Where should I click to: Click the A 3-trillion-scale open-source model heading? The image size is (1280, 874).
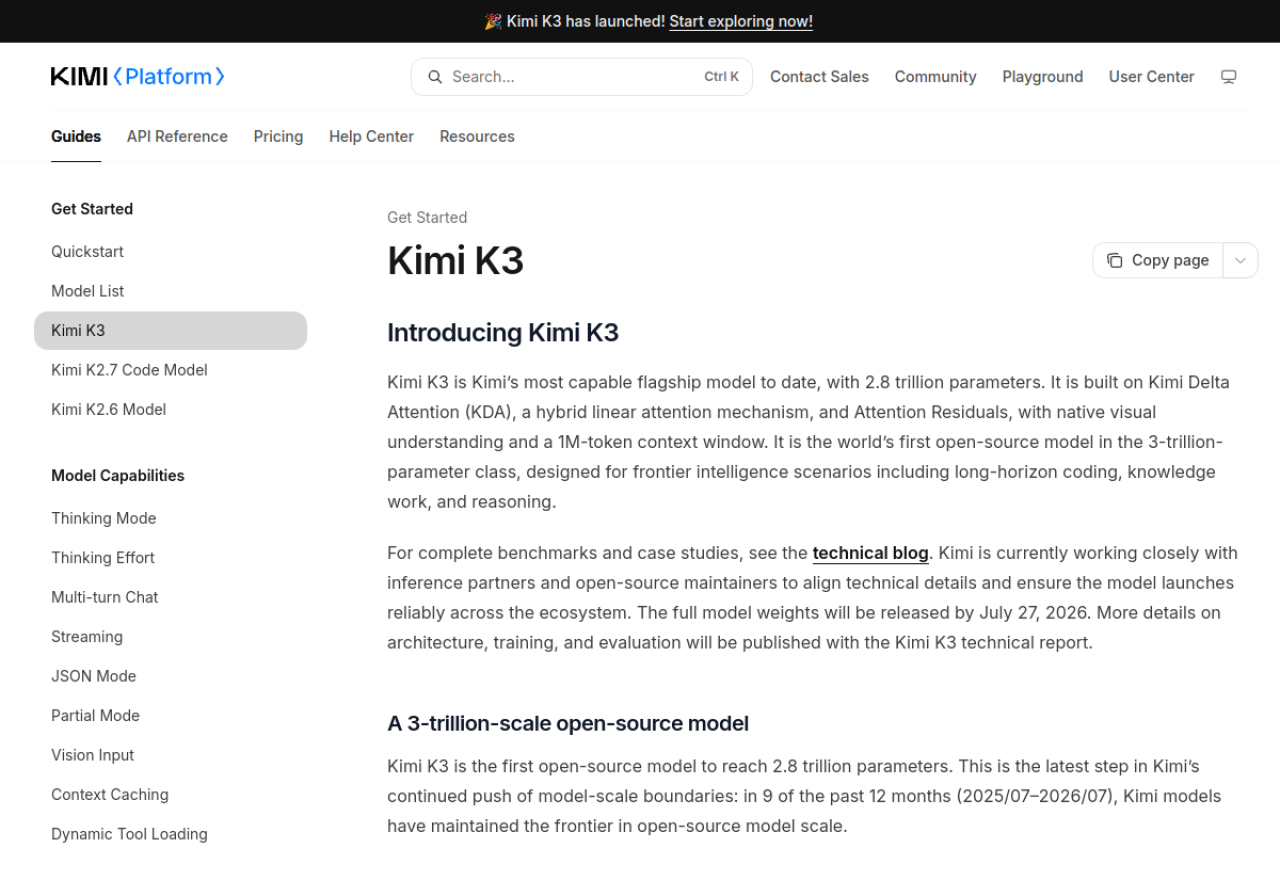pyautogui.click(x=568, y=723)
